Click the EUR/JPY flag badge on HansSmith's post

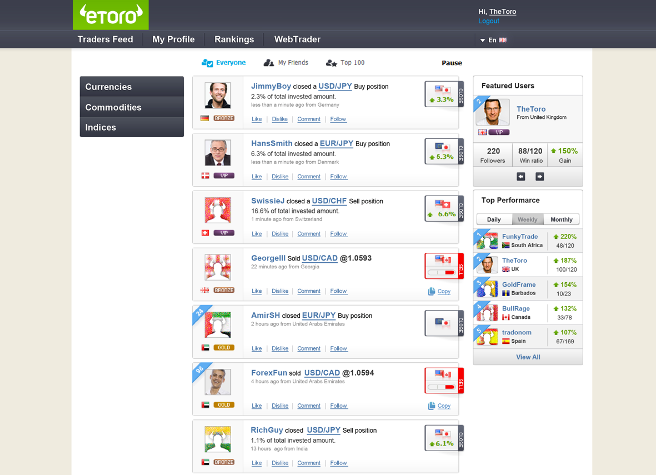444,151
